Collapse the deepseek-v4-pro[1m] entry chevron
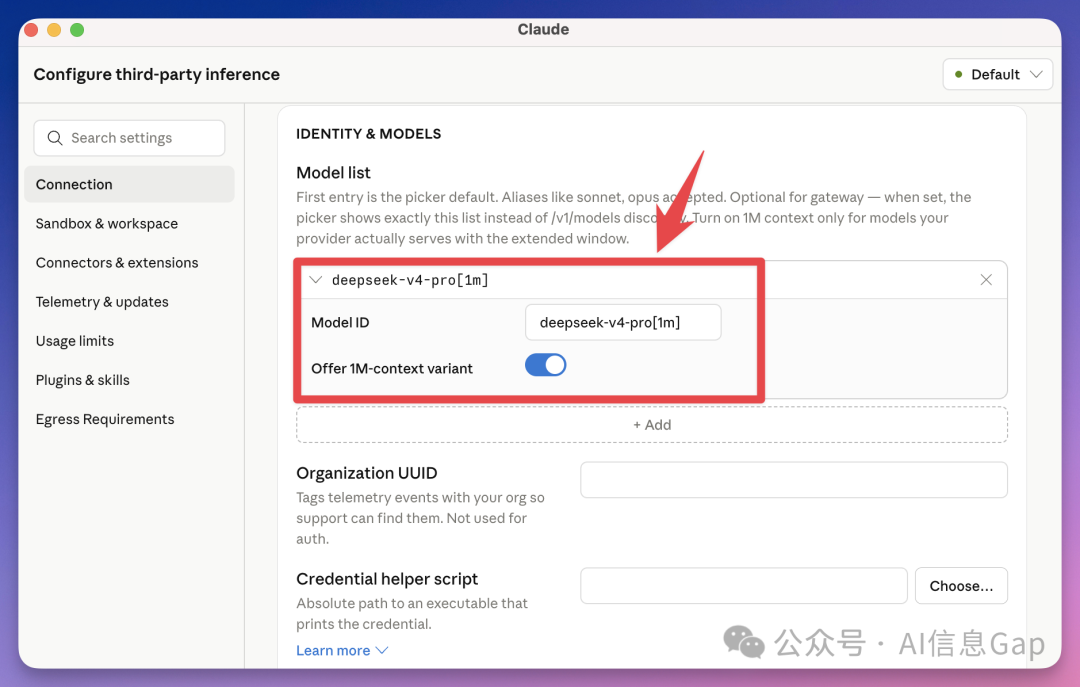This screenshot has height=687, width=1080. (315, 280)
